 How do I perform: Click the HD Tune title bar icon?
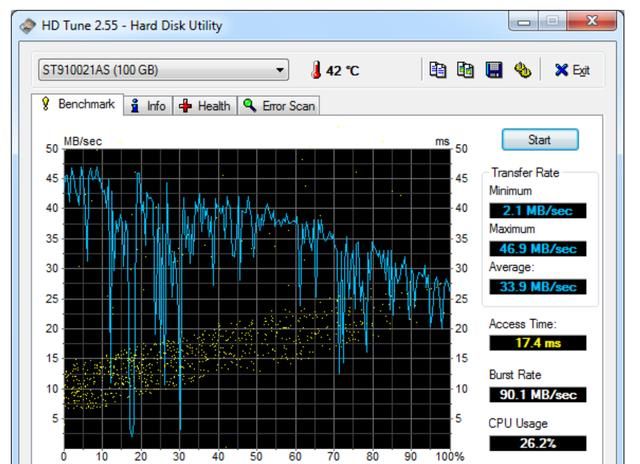click(28, 25)
